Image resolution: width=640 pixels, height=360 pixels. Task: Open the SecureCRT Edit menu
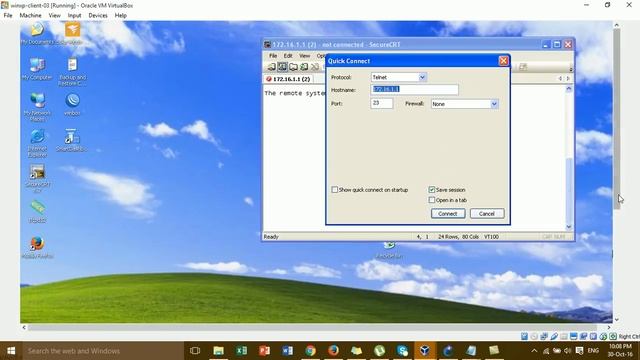coord(288,56)
